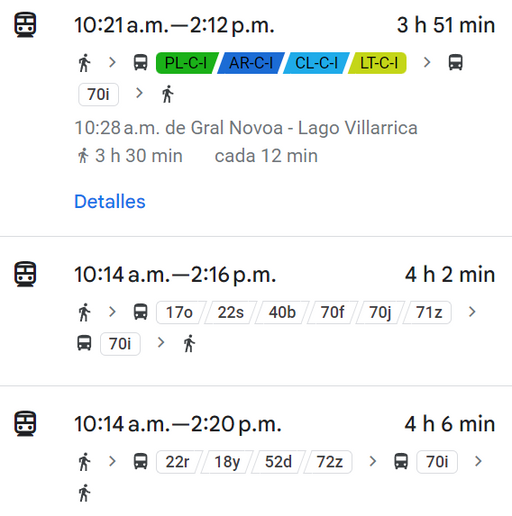
Task: Click the bus icon after the LT-C-I badge
Action: pyautogui.click(x=455, y=62)
